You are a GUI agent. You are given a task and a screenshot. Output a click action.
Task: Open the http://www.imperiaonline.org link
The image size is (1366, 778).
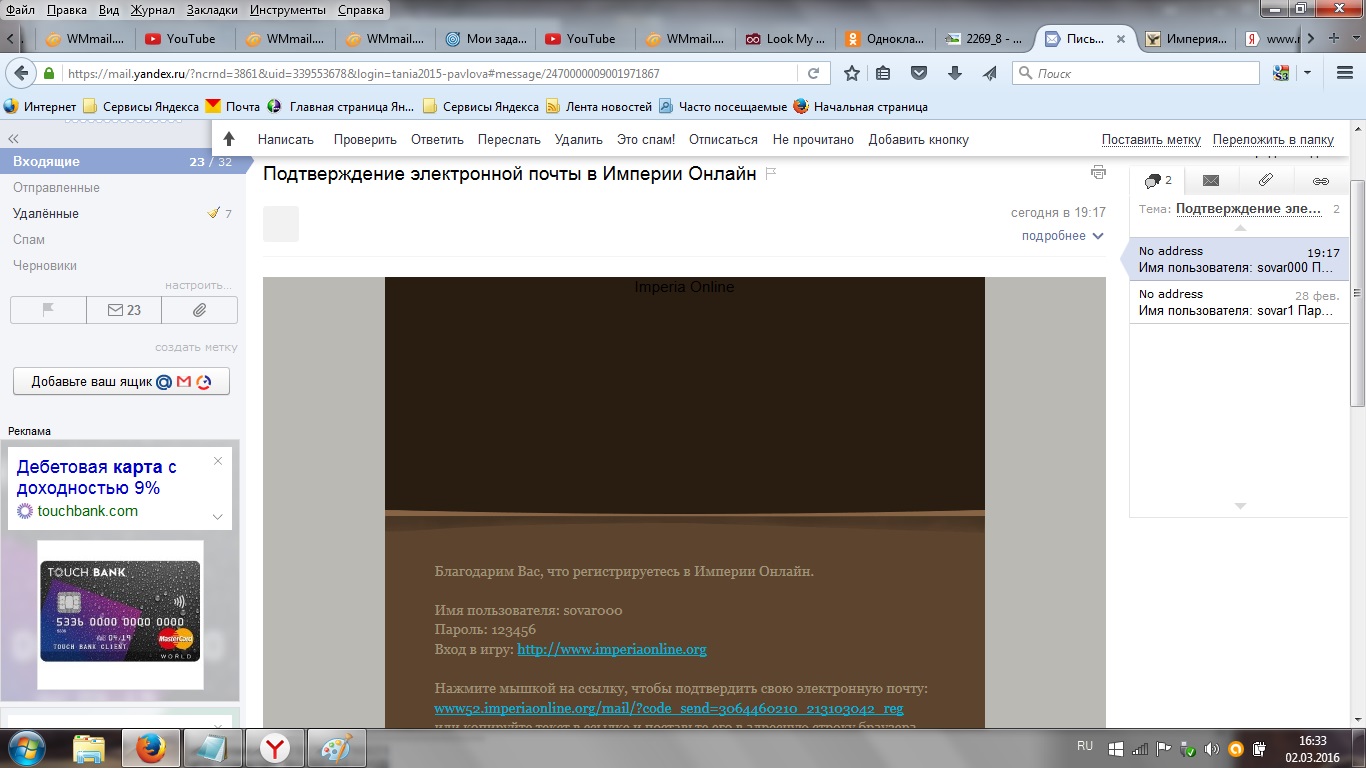tap(612, 649)
